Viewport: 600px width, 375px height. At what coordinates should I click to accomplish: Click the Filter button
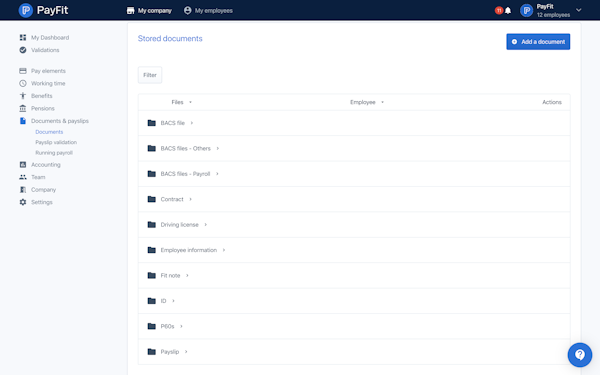pos(150,75)
